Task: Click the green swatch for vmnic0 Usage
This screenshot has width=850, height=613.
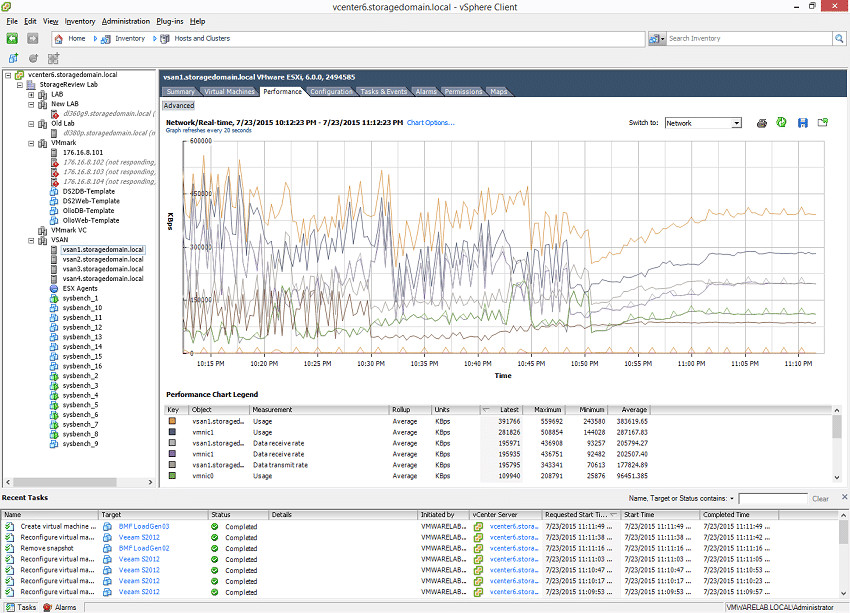Action: click(172, 476)
